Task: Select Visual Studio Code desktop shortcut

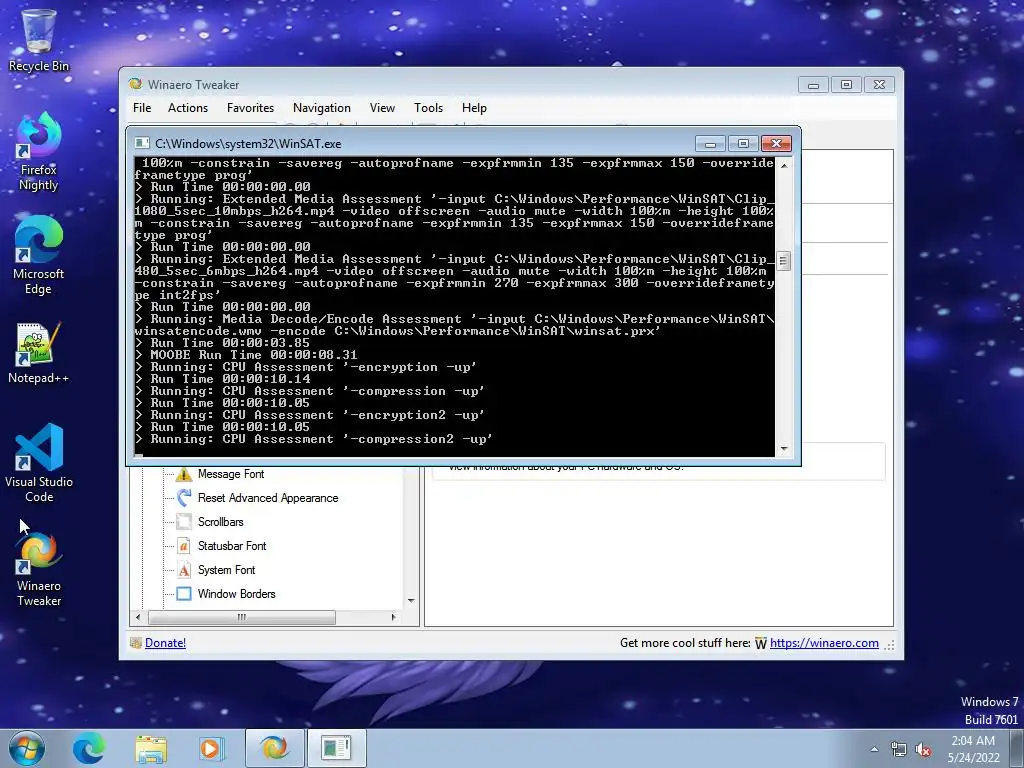Action: pyautogui.click(x=39, y=463)
